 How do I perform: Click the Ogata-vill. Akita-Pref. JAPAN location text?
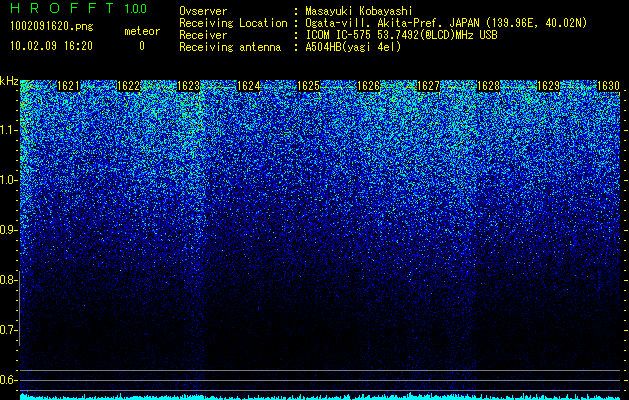click(446, 23)
